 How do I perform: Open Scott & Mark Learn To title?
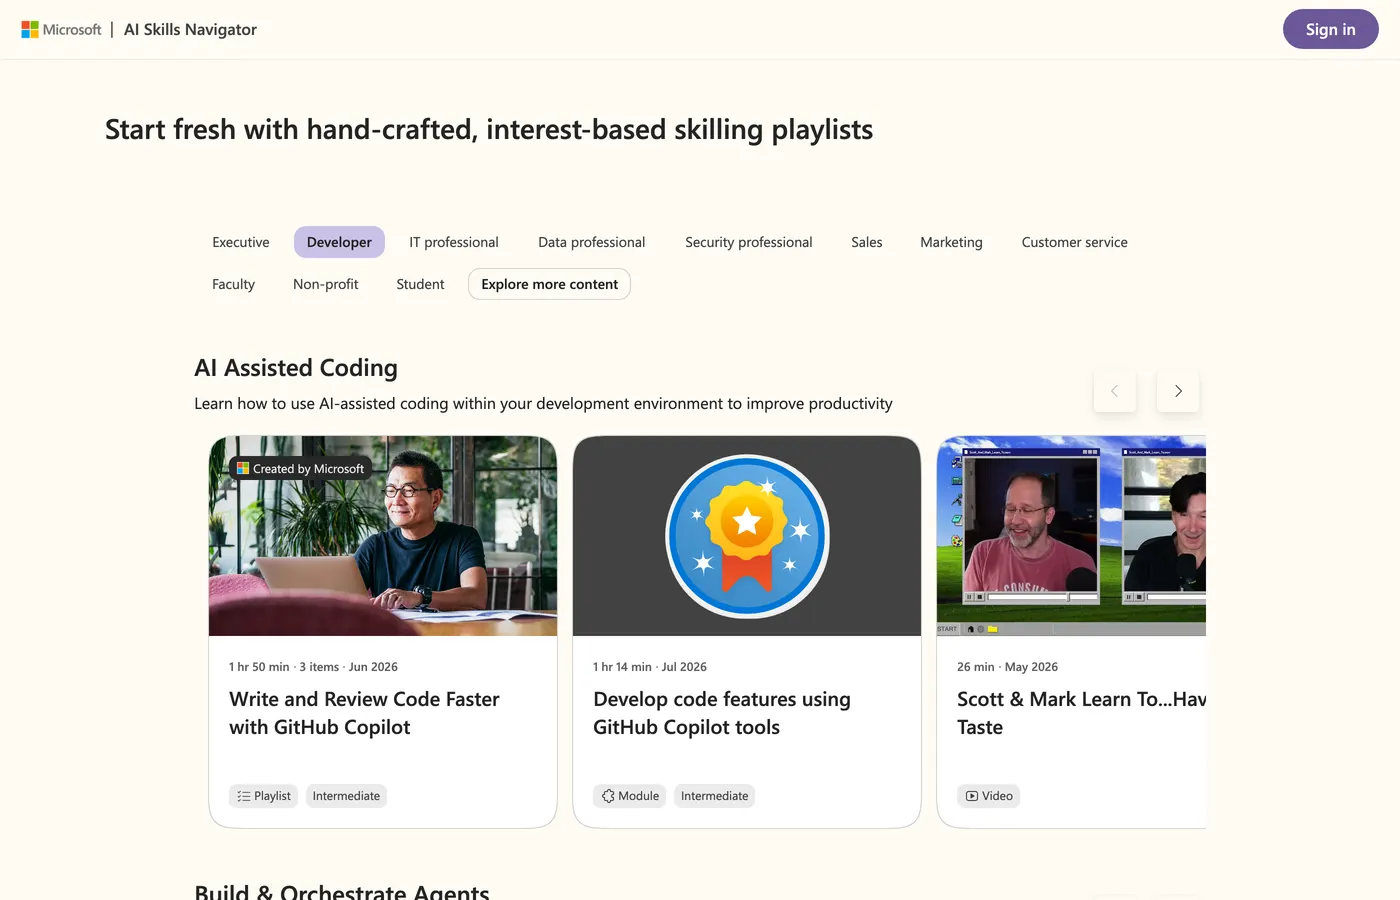[1081, 713]
